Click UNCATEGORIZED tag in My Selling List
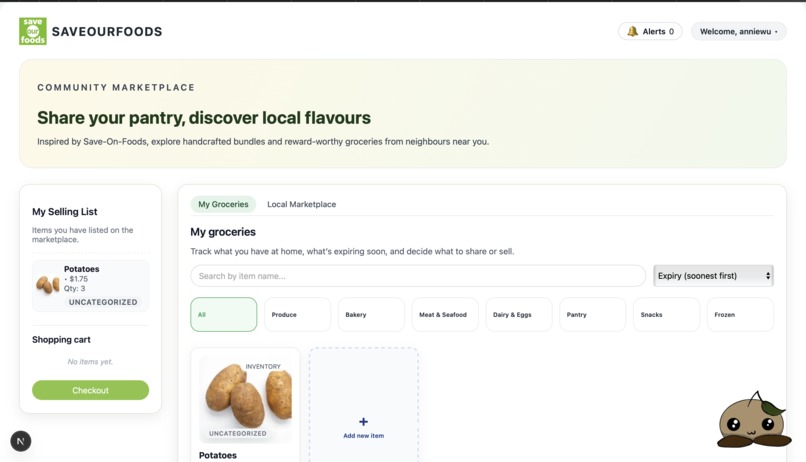The height and width of the screenshot is (462, 806). [103, 302]
